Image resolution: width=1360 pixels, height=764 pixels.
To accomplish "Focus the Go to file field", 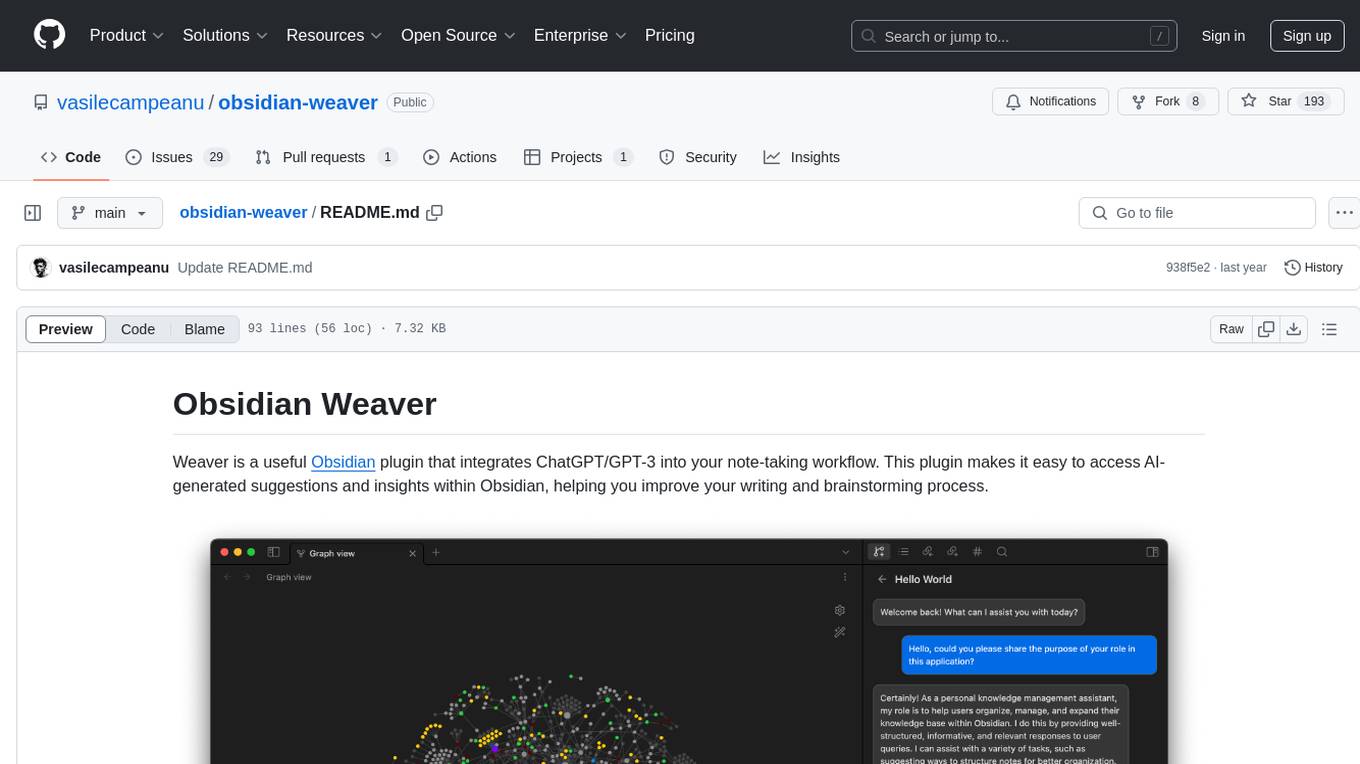I will (1197, 213).
